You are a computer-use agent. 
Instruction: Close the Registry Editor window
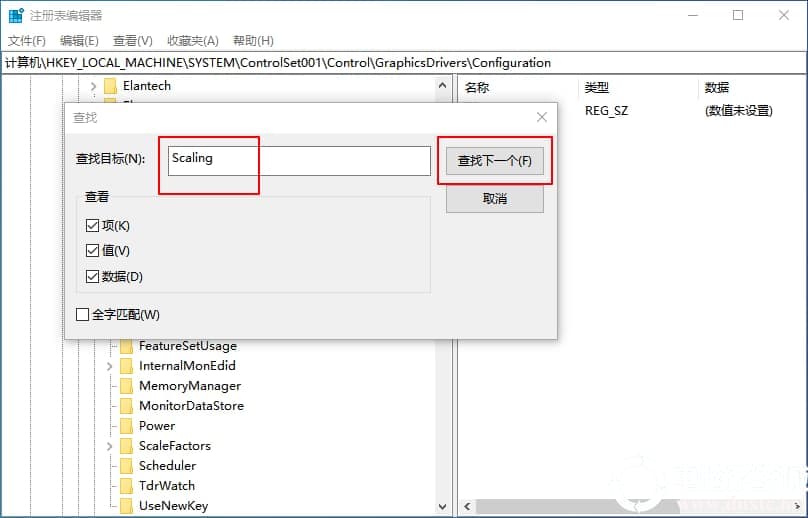pos(784,15)
